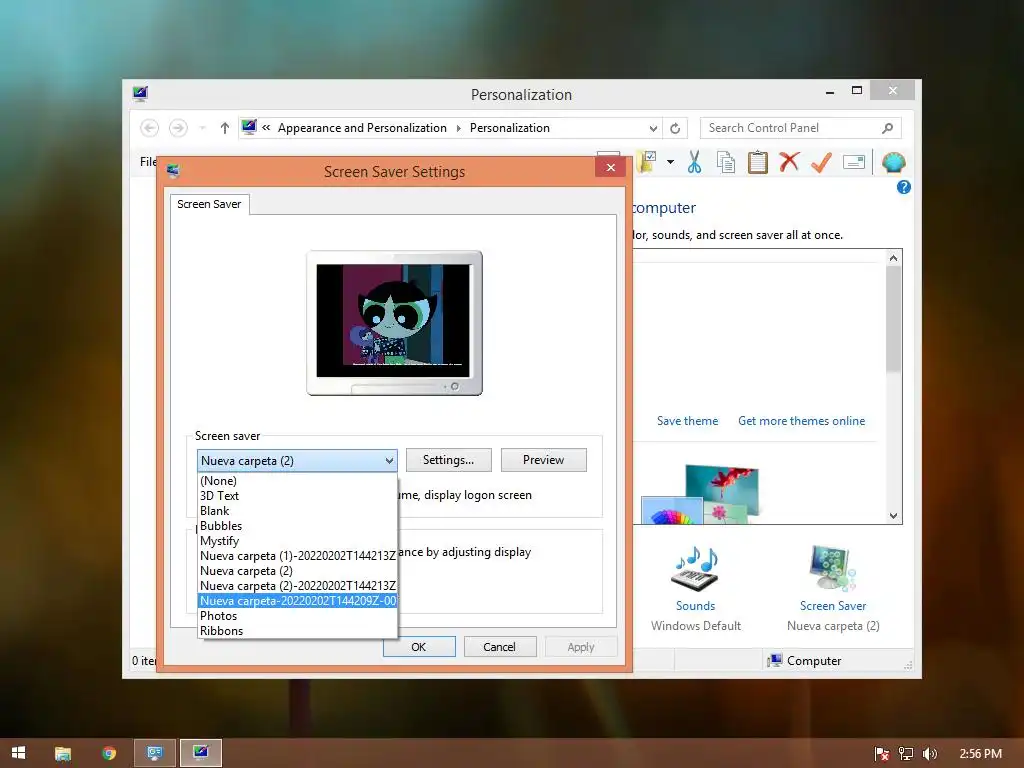The height and width of the screenshot is (768, 1024).
Task: Click the Preview button
Action: 543,460
